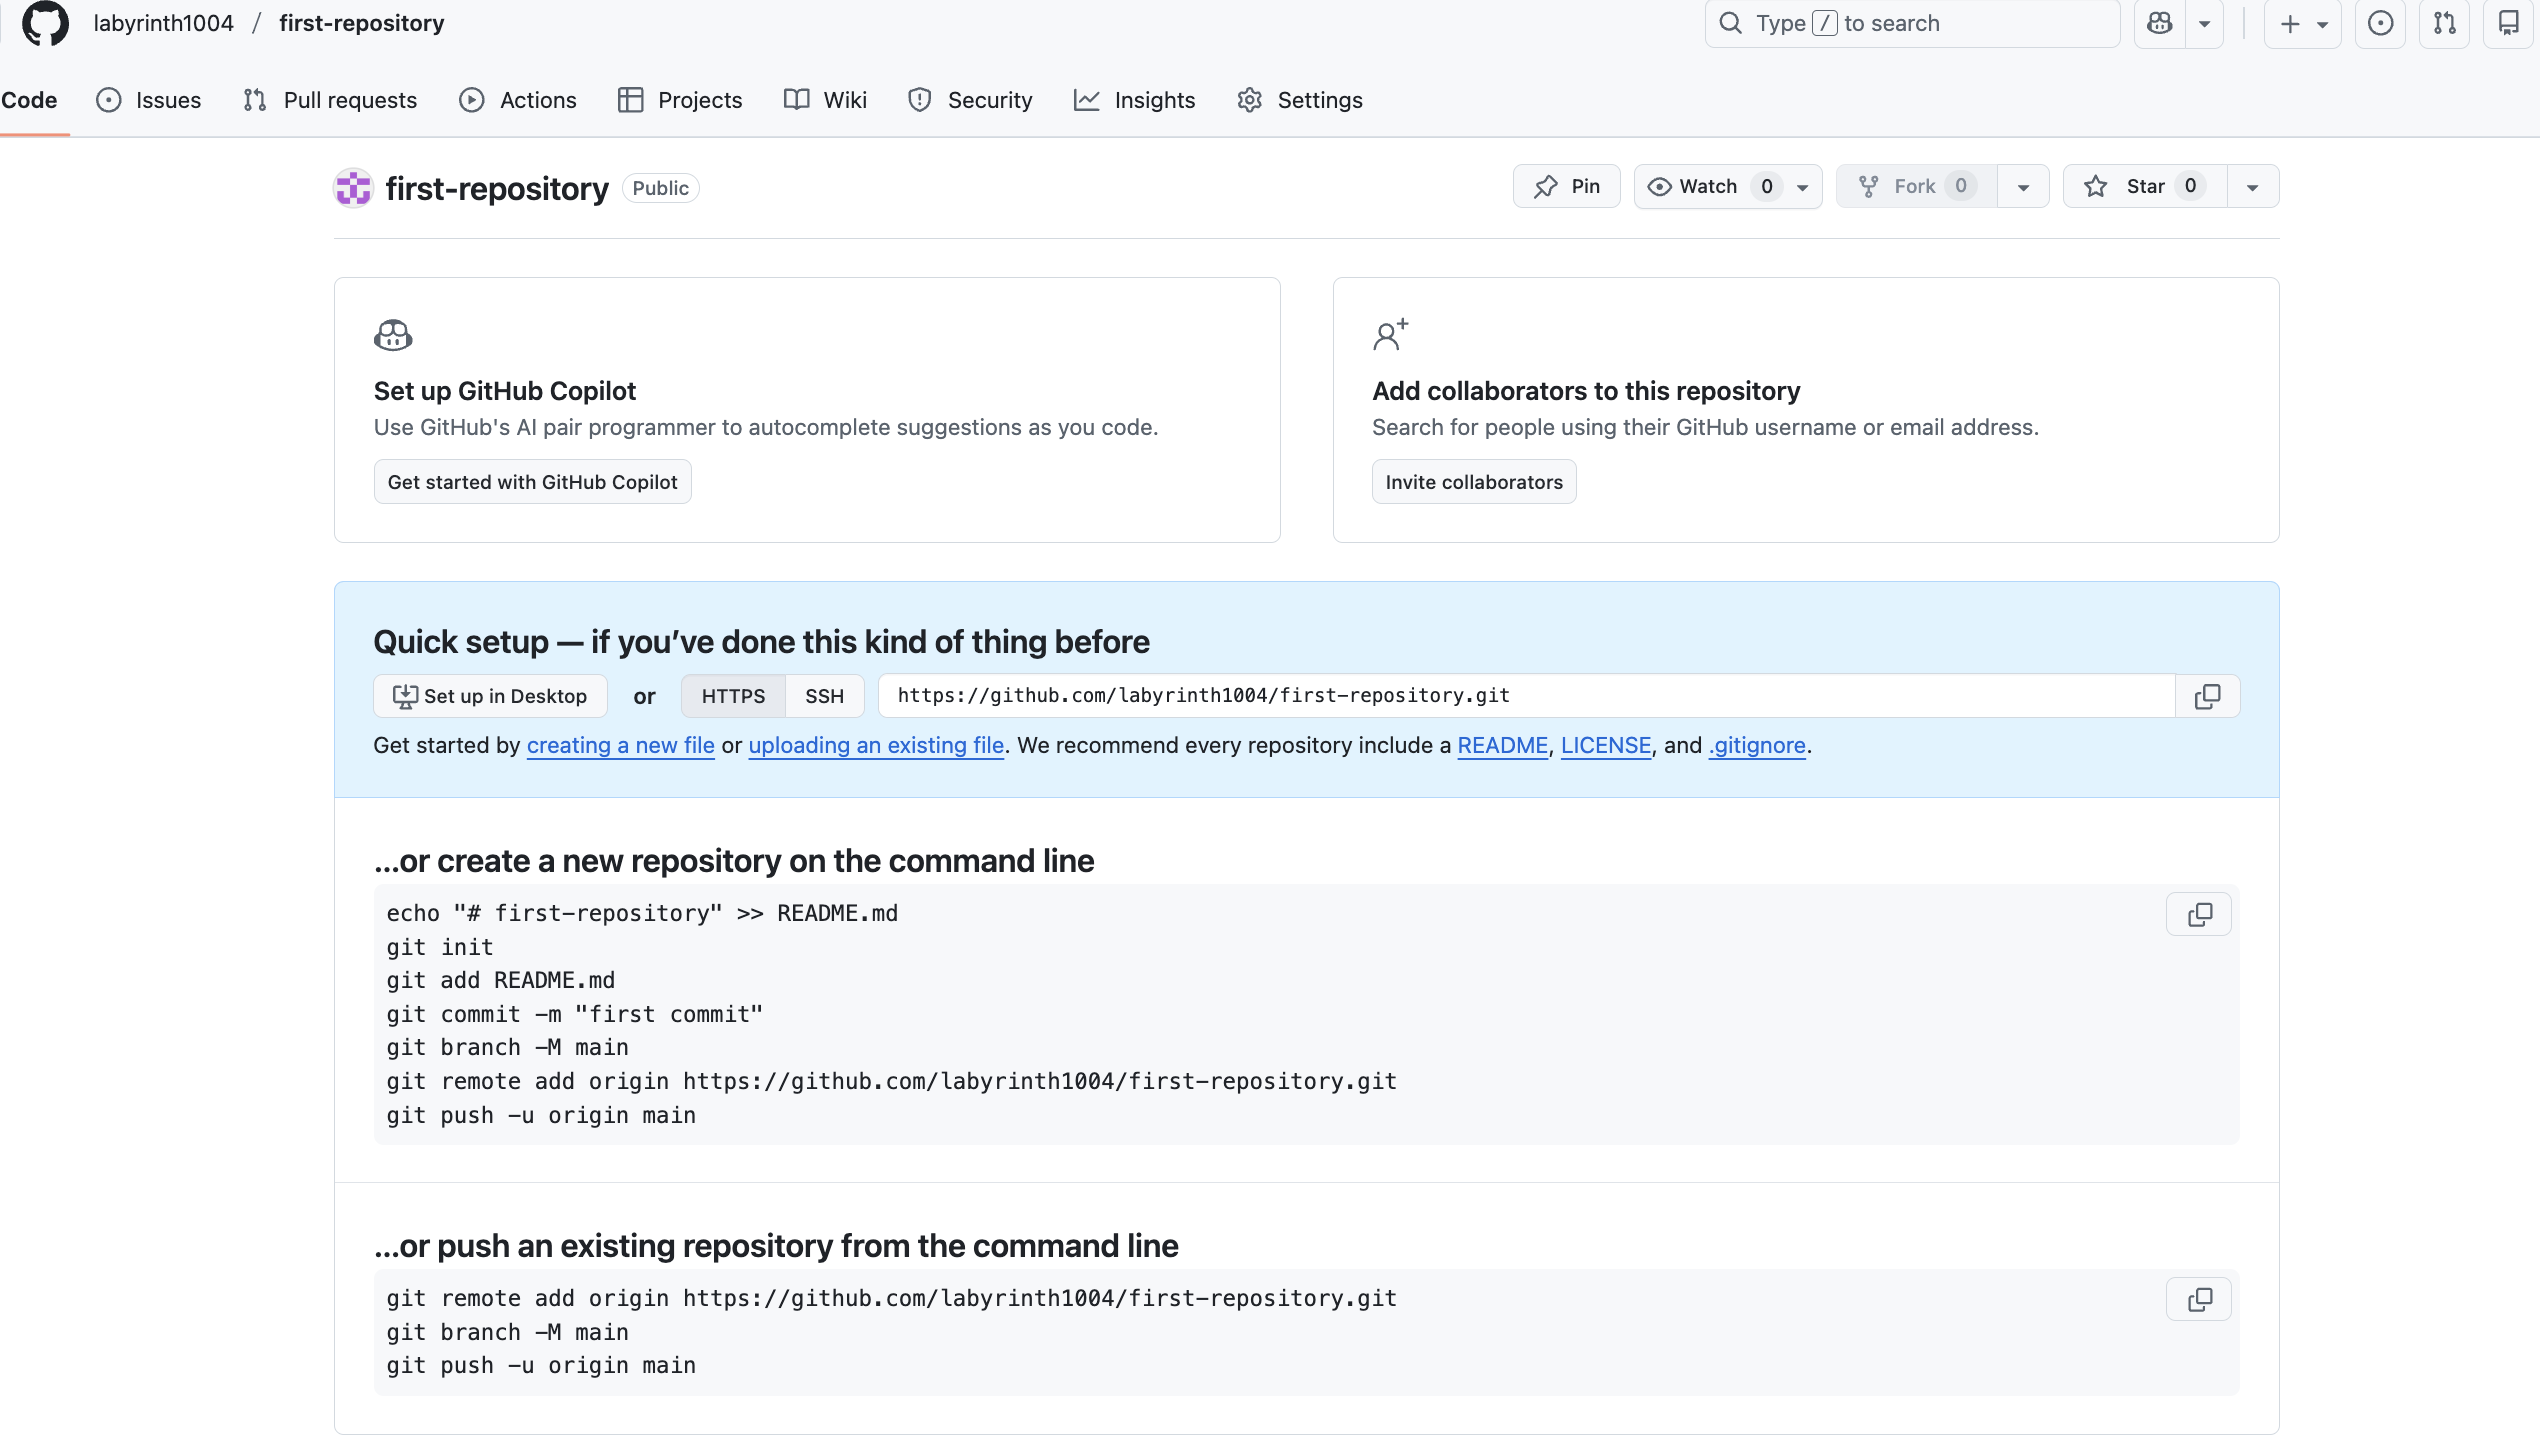Screen dimensions: 2540x1442
Task: Copy the repository HTTPS URL to clipboard
Action: (2207, 696)
